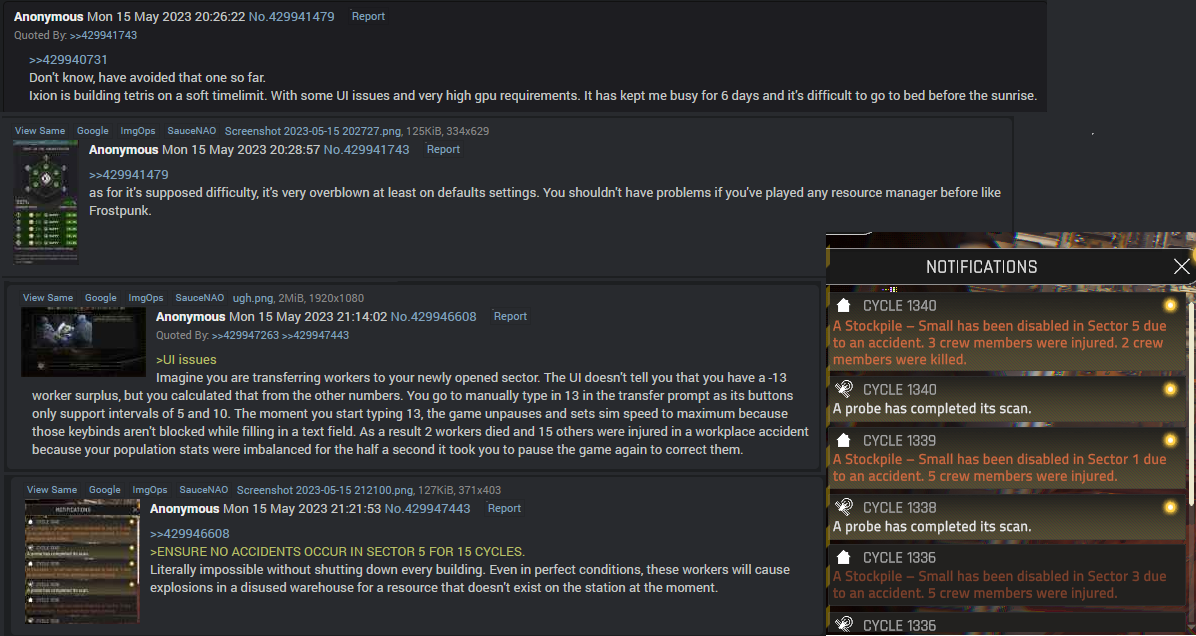Open the Screenshot 2023-05-15 212100 thumbnail
The image size is (1196, 636).
coord(82,561)
